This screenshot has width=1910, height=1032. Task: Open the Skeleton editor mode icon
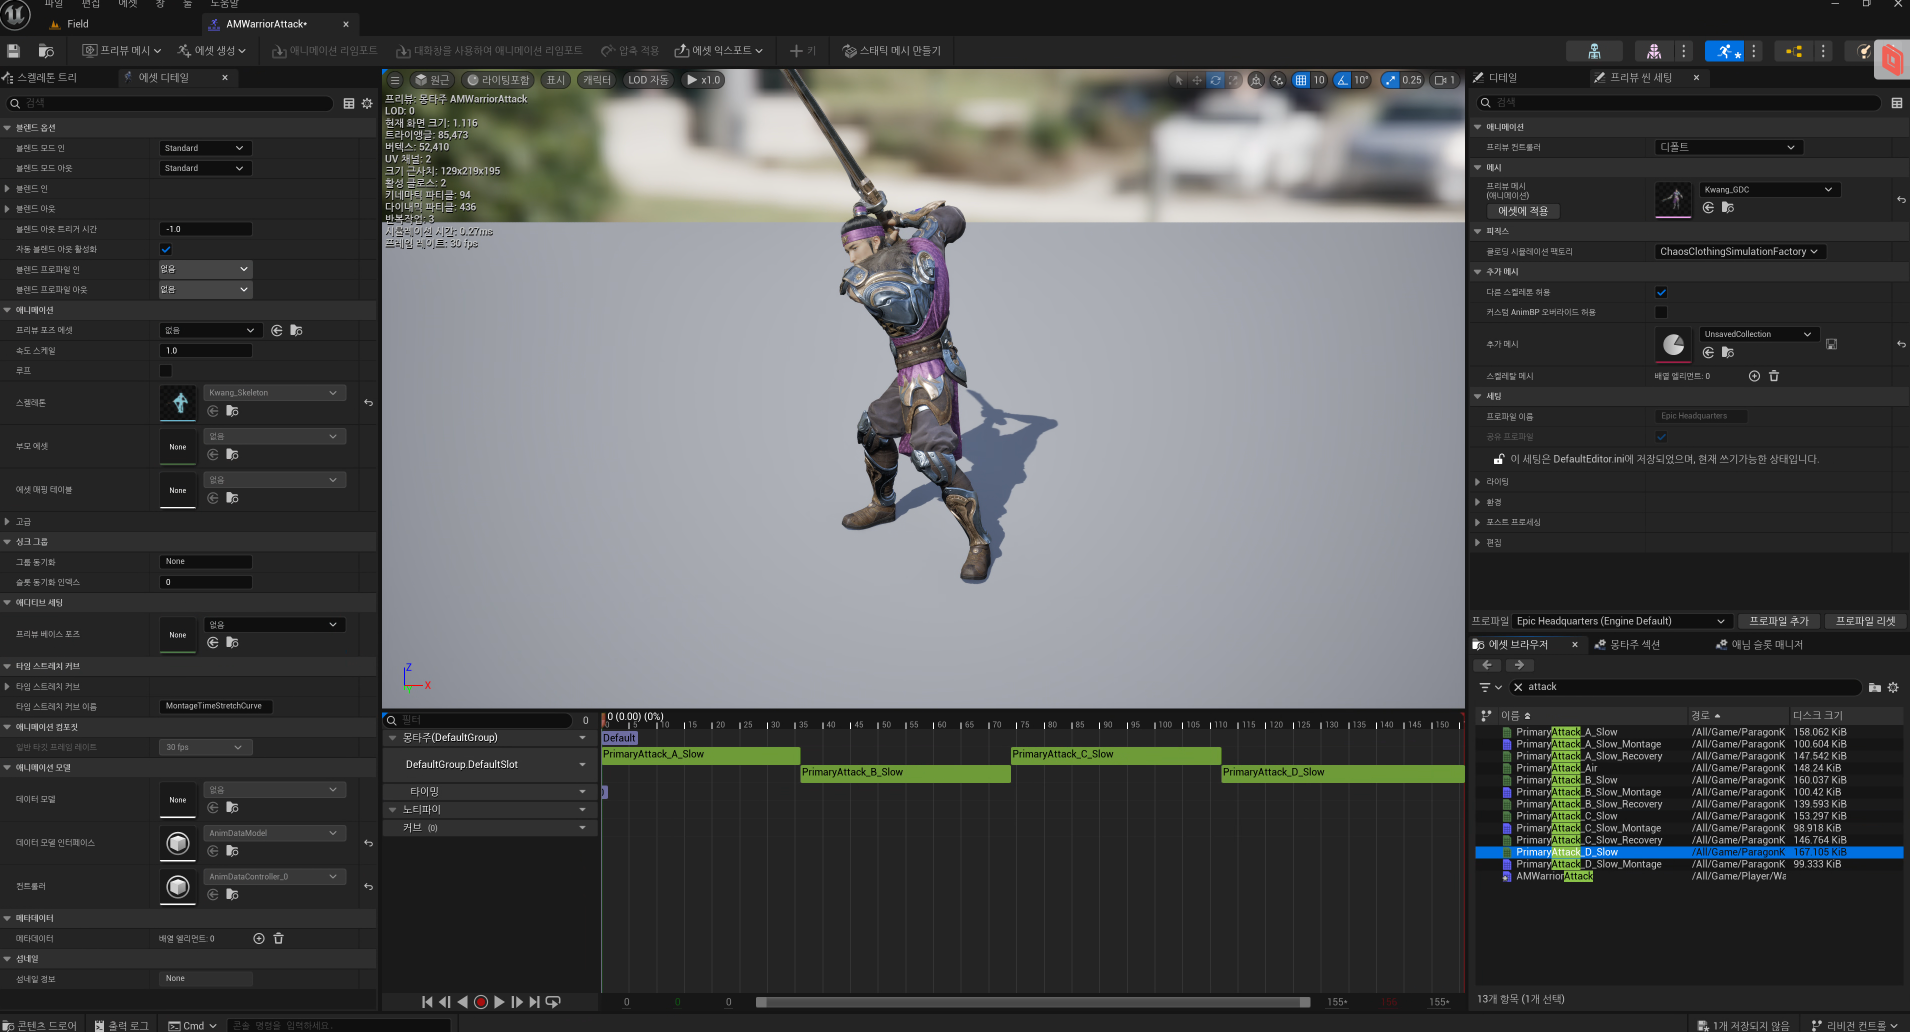point(1594,51)
